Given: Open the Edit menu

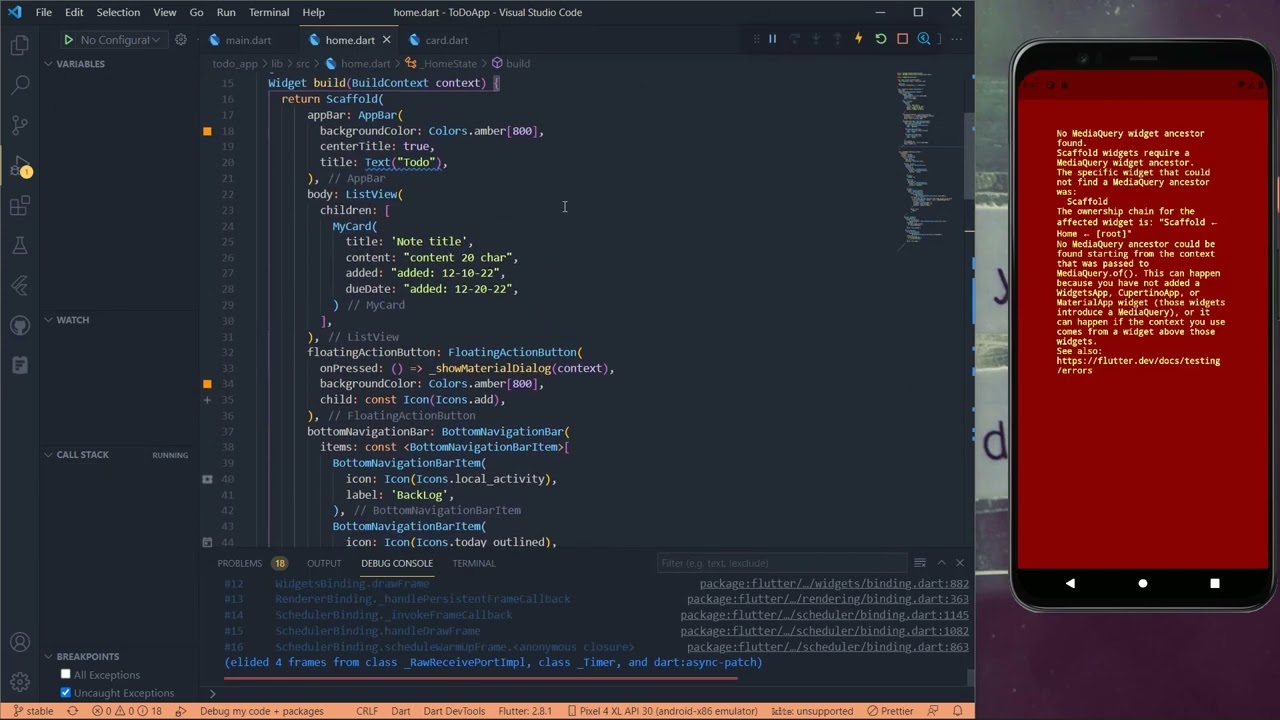Looking at the screenshot, I should coord(74,12).
